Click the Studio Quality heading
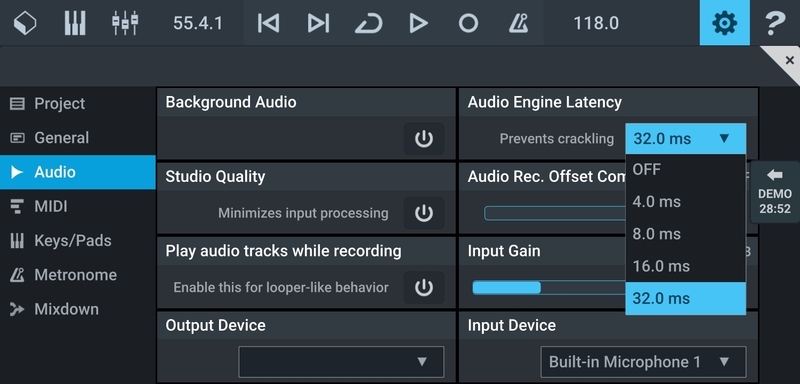Viewport: 800px width, 384px height. tap(215, 176)
